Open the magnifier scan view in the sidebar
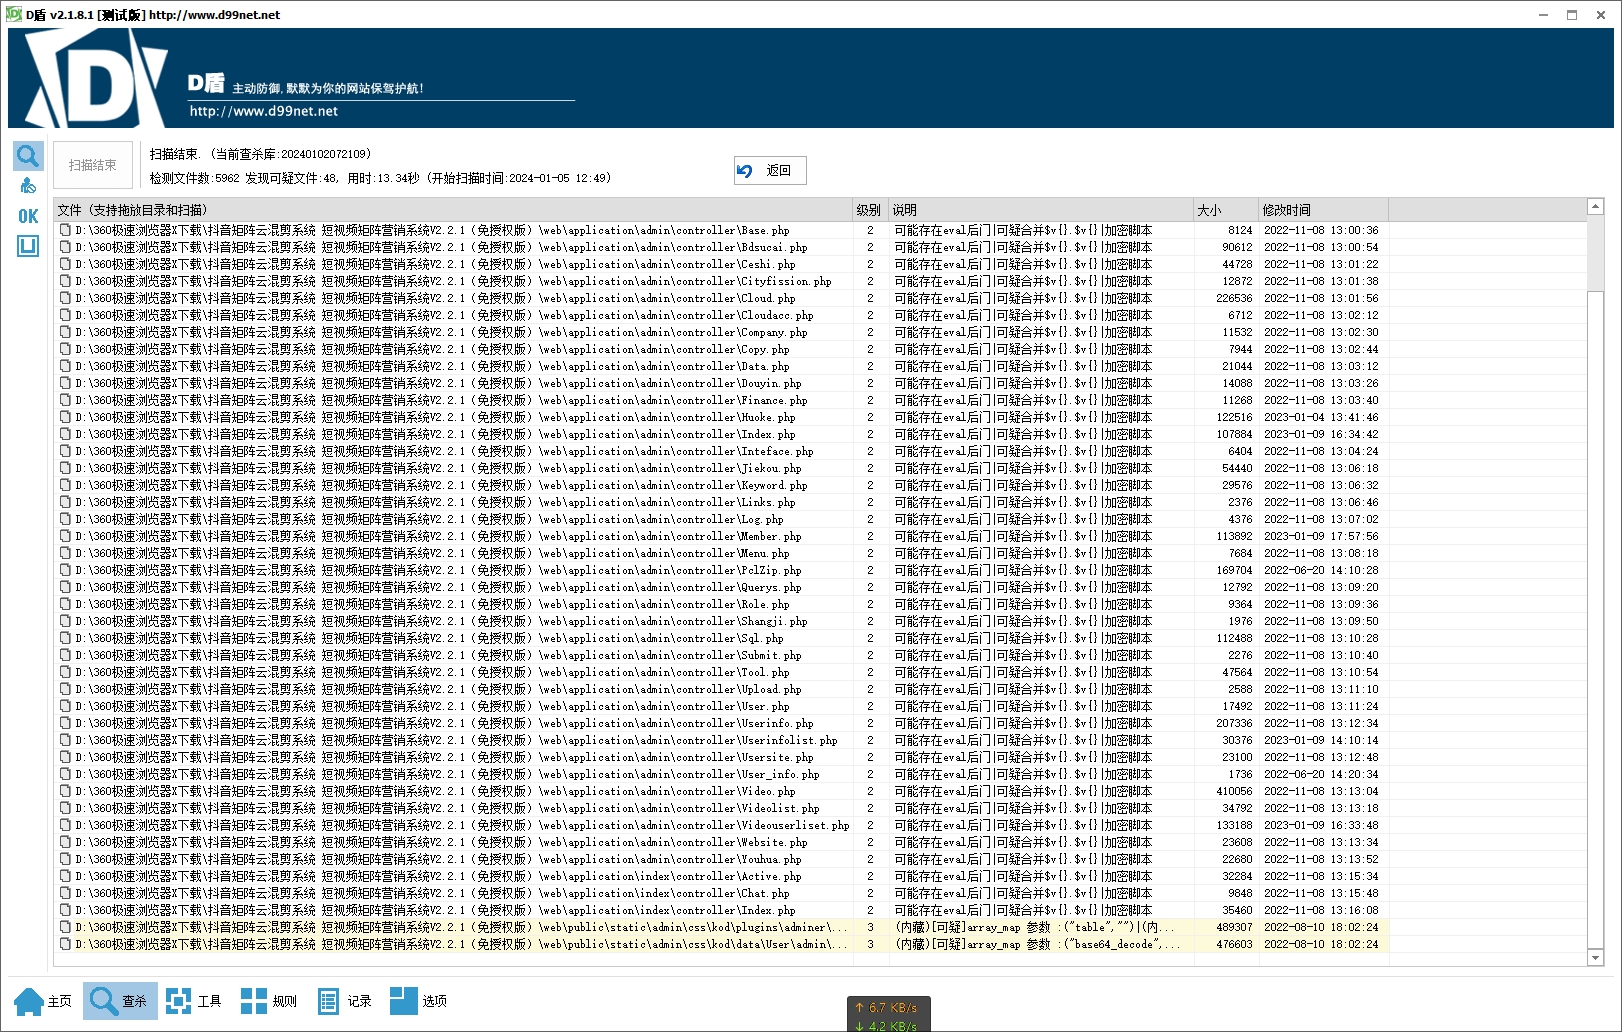 [x=28, y=155]
